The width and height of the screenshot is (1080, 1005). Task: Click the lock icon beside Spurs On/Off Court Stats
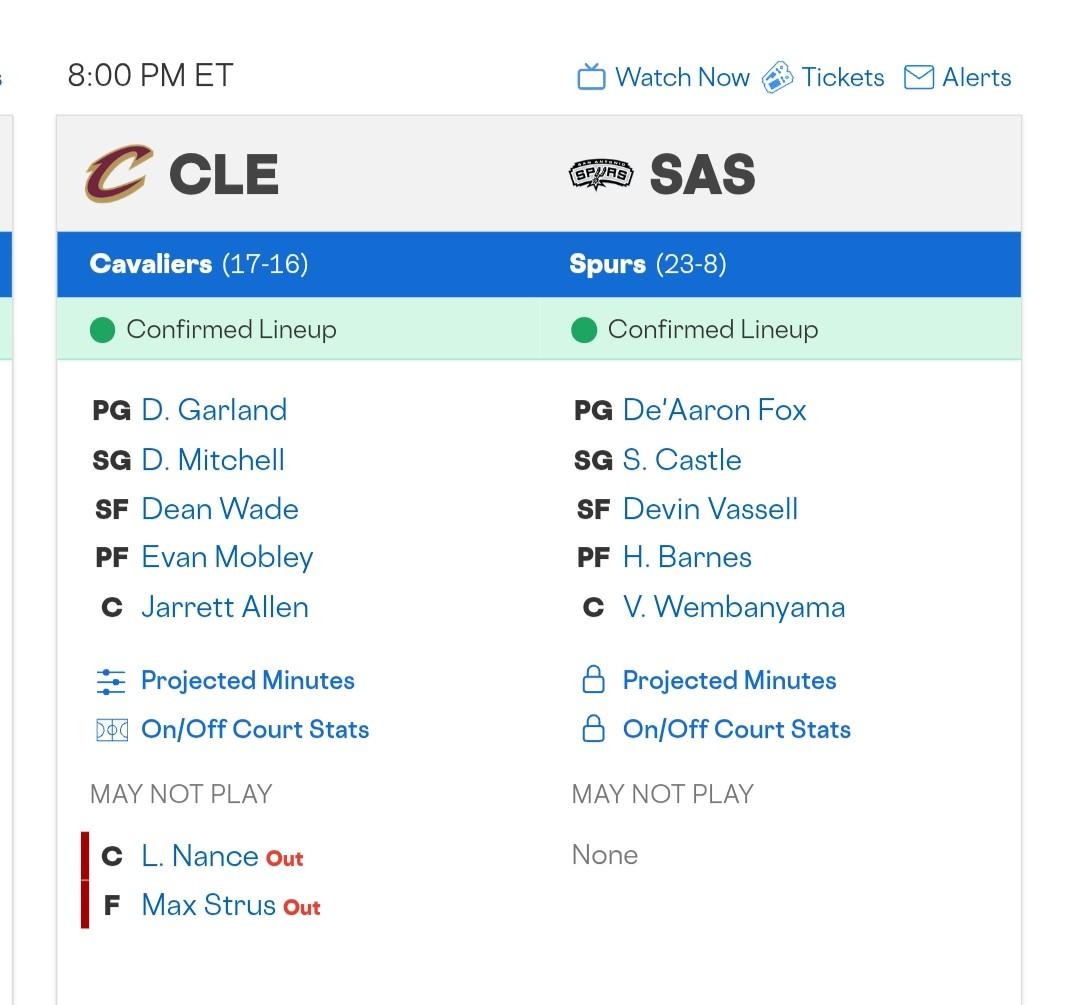tap(593, 730)
